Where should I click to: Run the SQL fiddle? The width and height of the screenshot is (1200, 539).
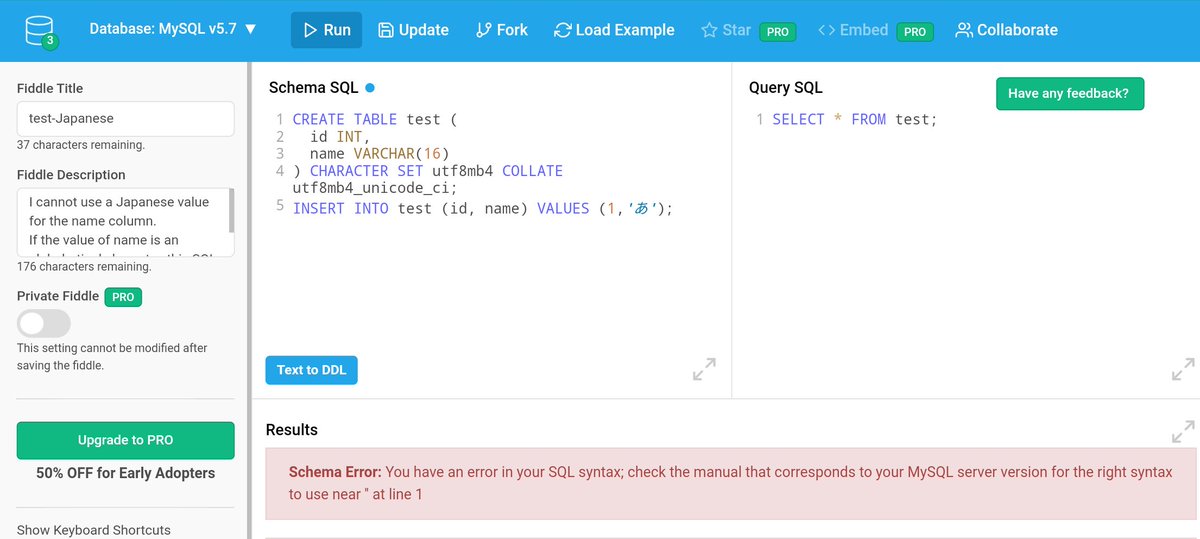(x=327, y=30)
